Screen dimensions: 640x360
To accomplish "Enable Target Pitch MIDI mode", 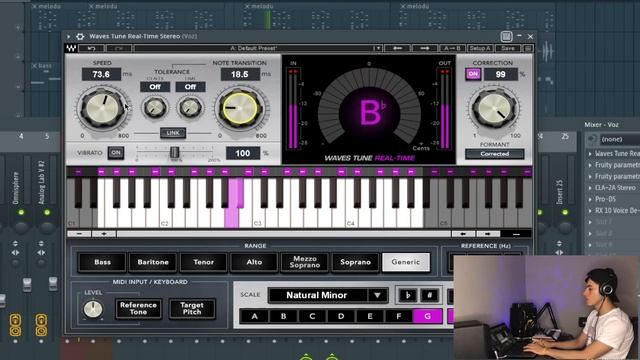I will pos(192,309).
